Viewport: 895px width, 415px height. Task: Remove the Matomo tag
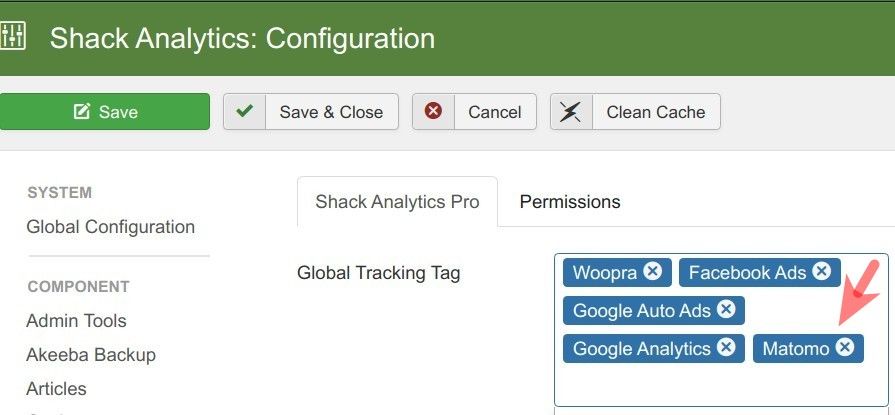click(845, 346)
